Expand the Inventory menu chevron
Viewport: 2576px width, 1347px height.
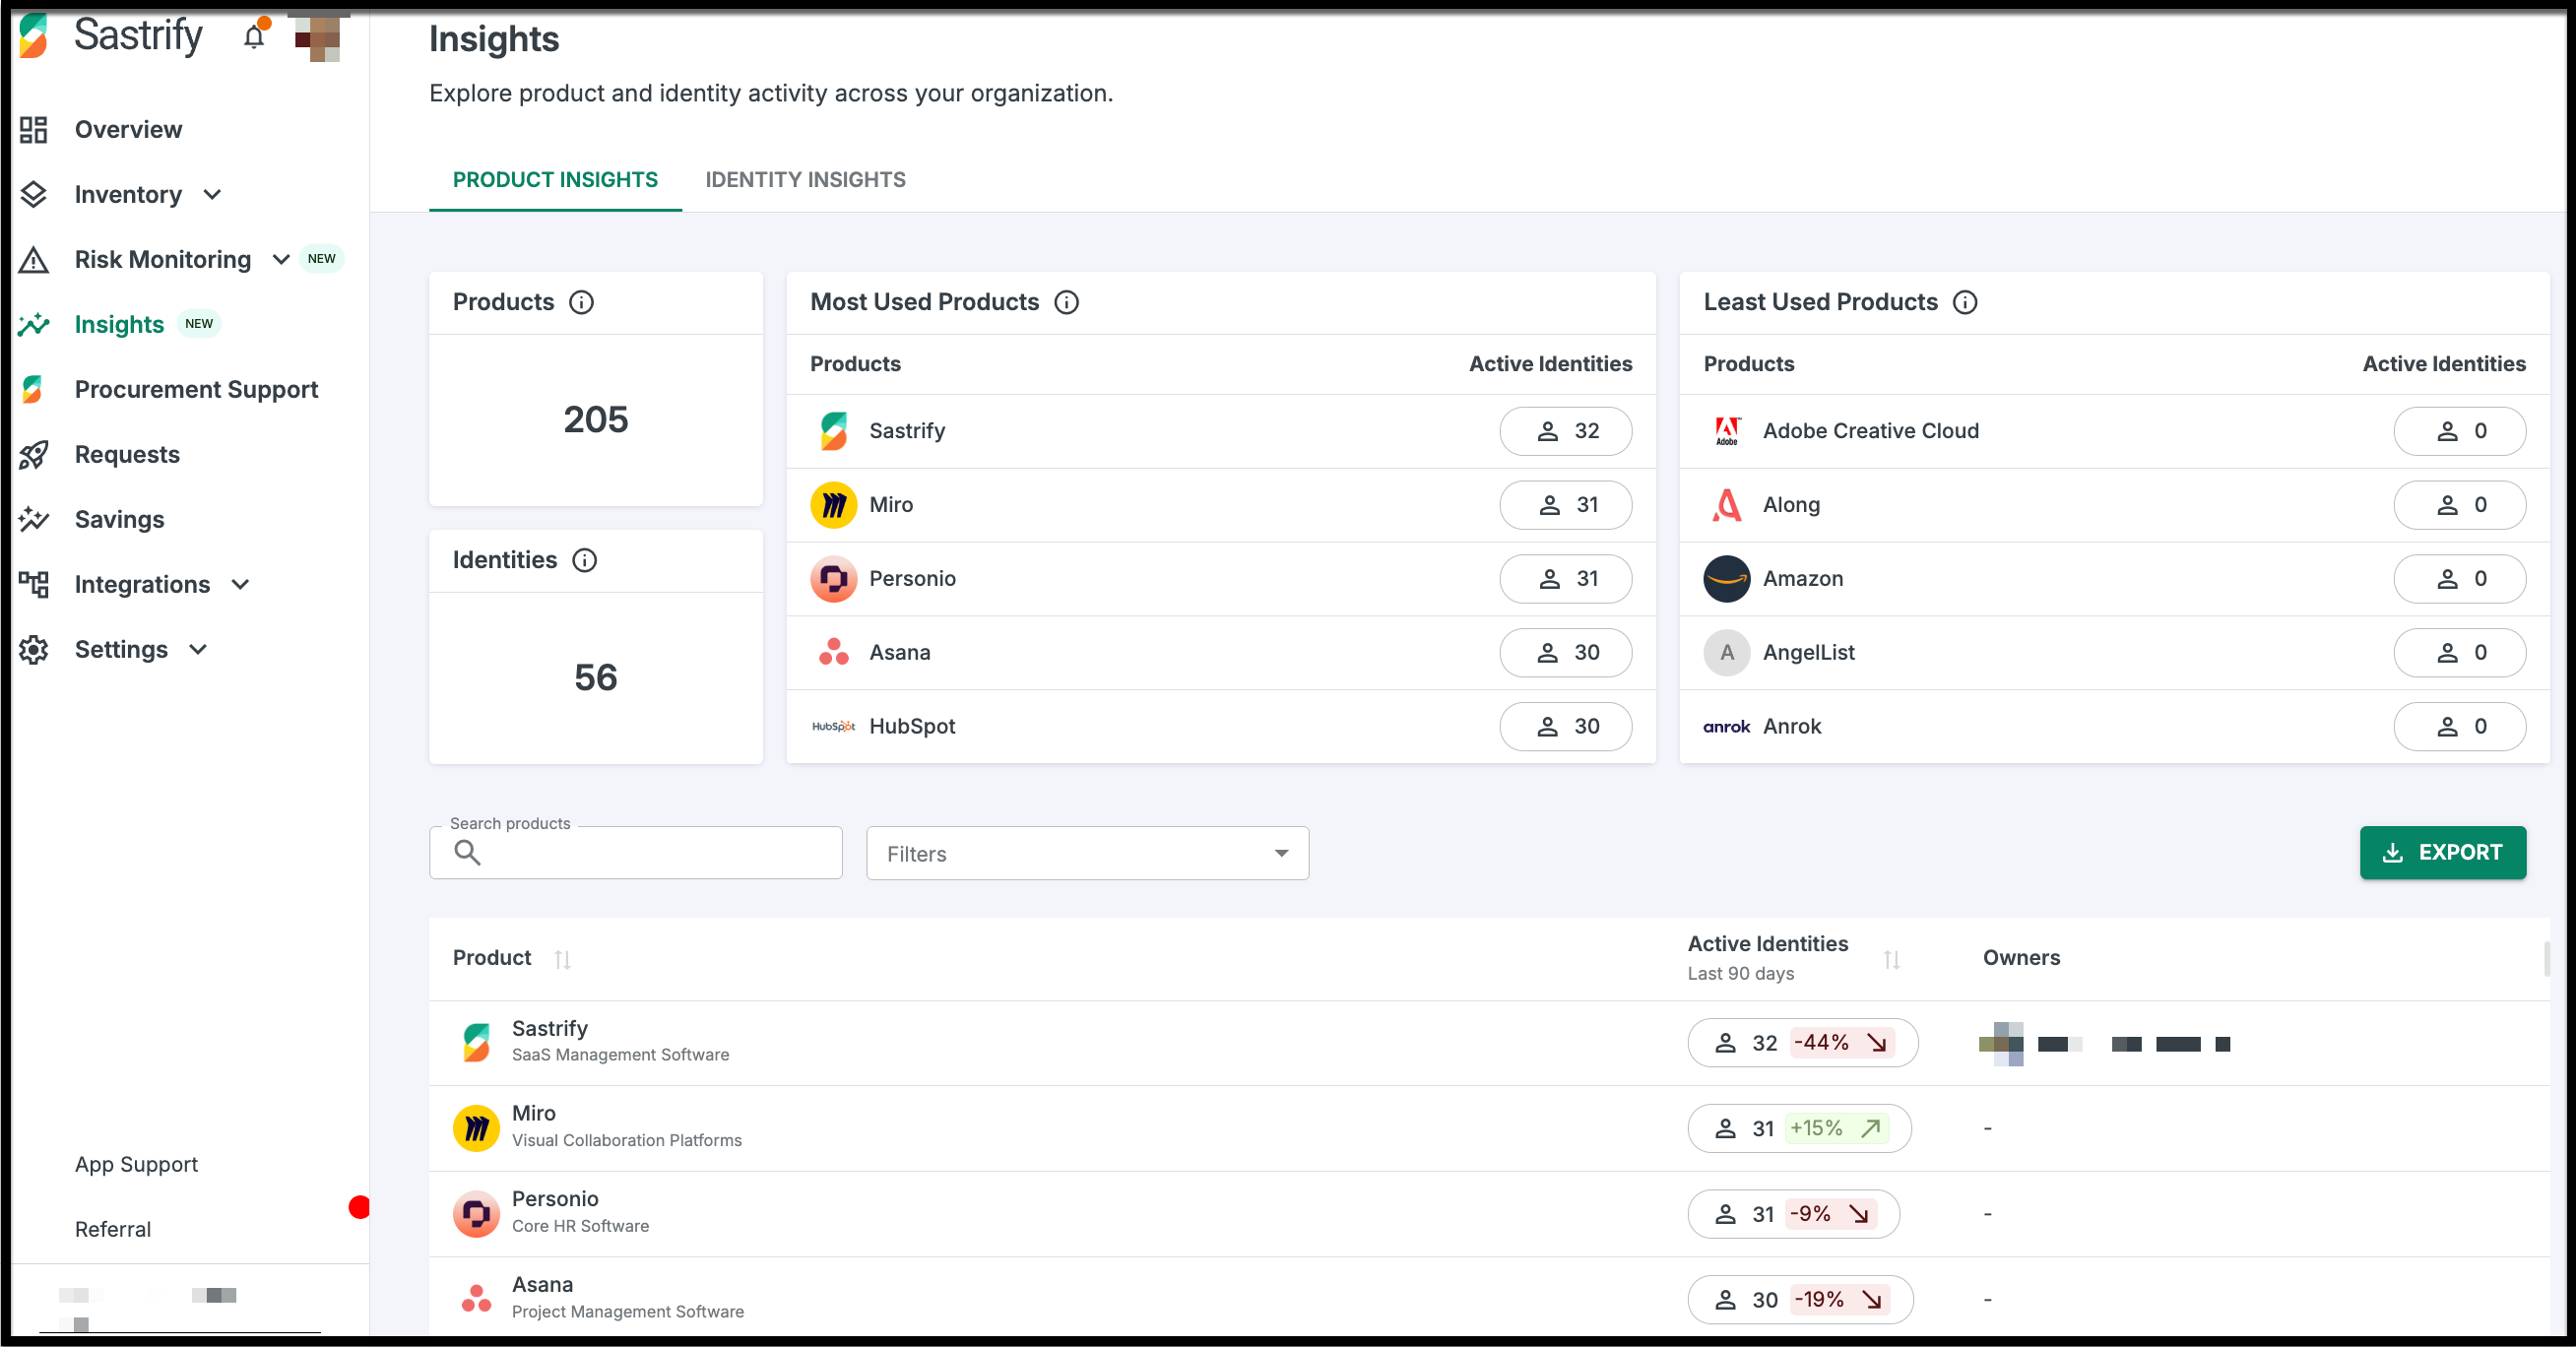(212, 194)
